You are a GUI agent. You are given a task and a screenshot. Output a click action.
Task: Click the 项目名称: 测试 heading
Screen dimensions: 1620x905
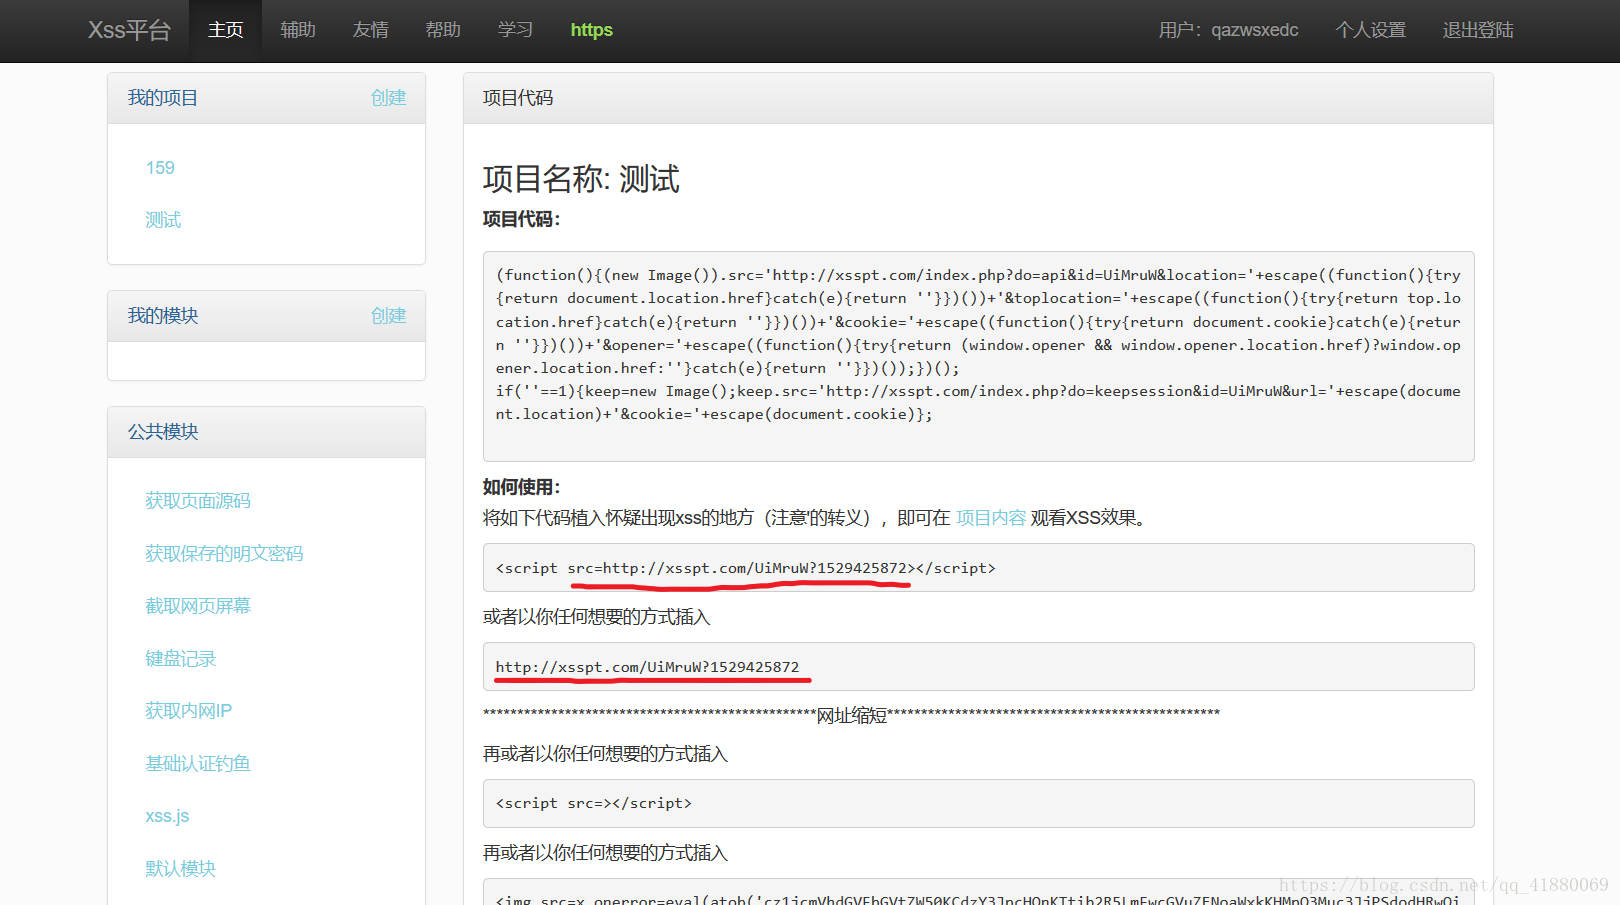click(x=581, y=179)
